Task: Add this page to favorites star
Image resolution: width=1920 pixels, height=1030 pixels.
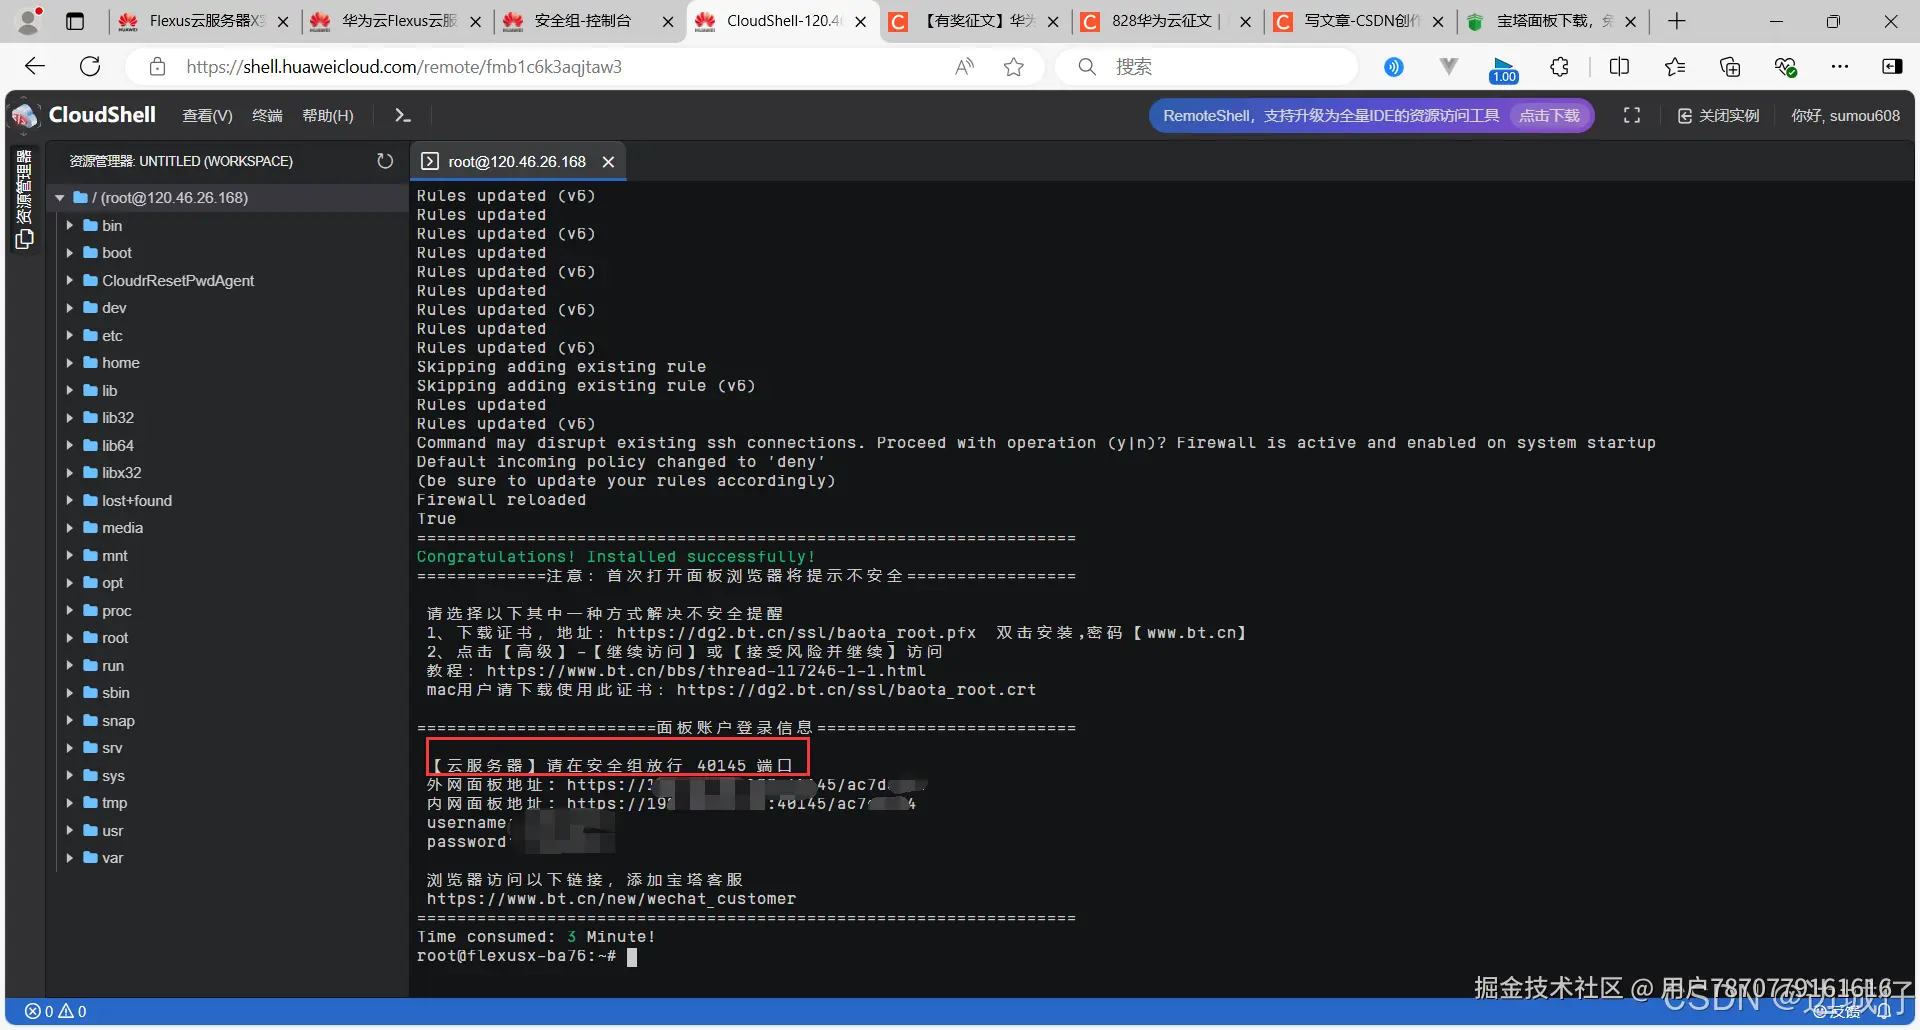Action: click(1014, 67)
